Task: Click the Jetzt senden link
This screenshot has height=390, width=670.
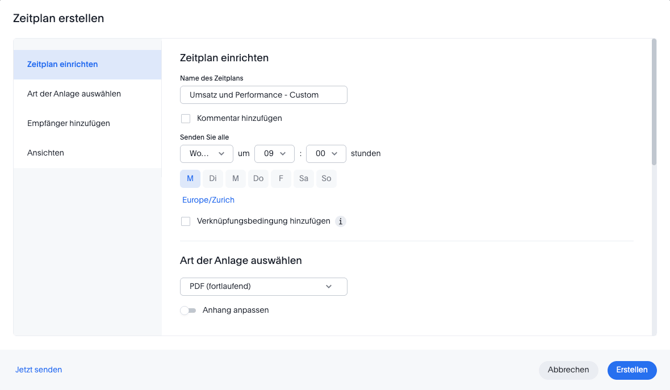Action: [38, 370]
